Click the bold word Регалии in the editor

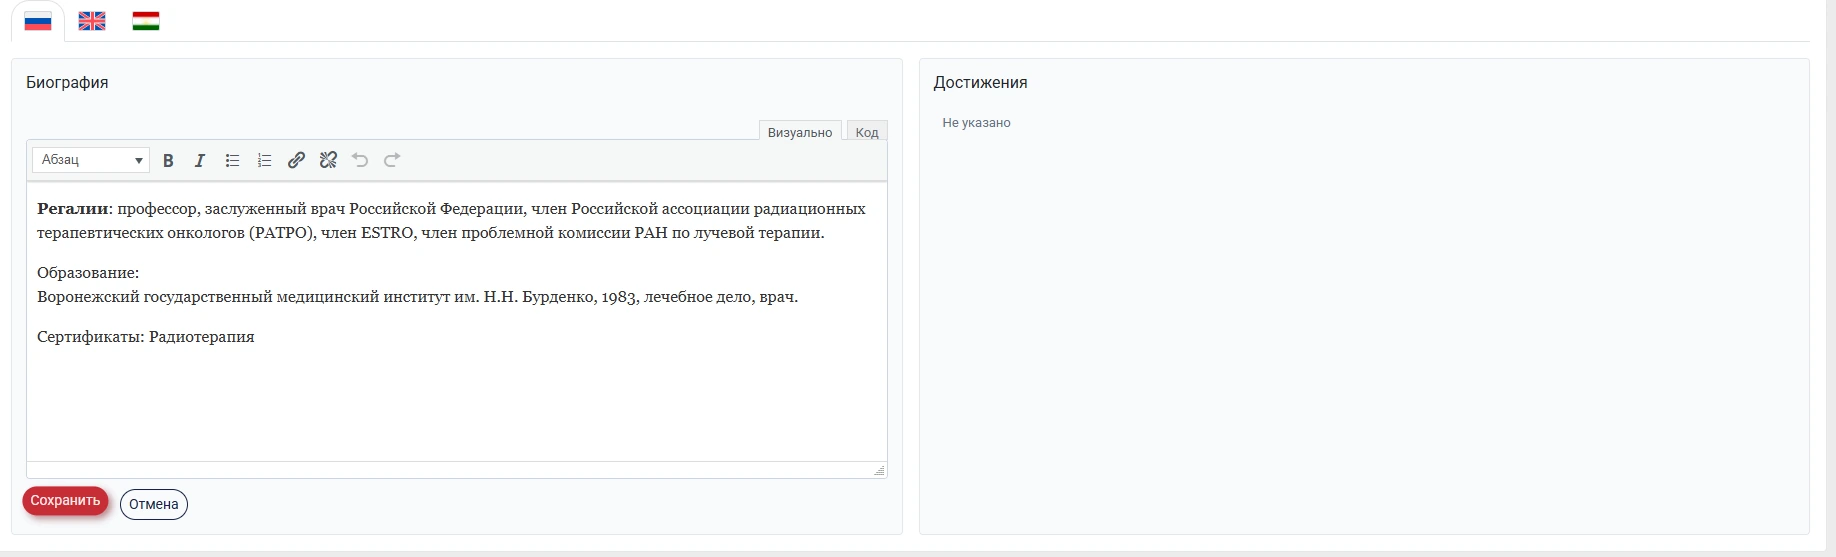[73, 209]
